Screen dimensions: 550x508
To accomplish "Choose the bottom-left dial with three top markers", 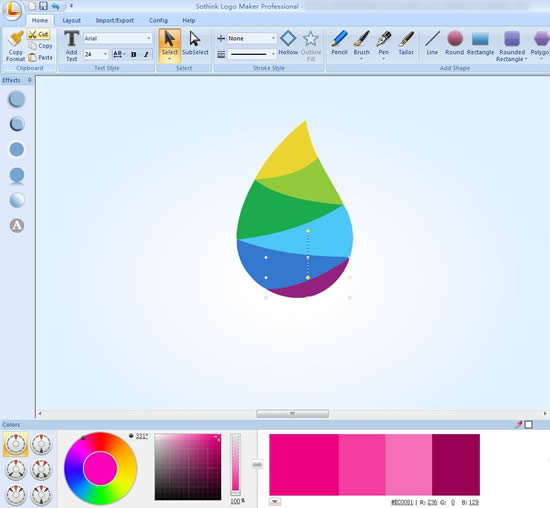I will click(16, 495).
